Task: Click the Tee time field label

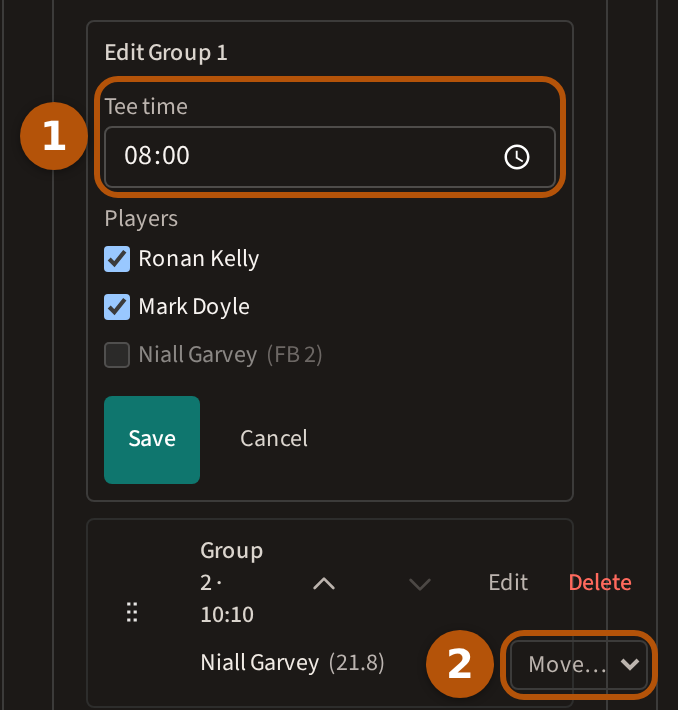Action: pos(146,106)
